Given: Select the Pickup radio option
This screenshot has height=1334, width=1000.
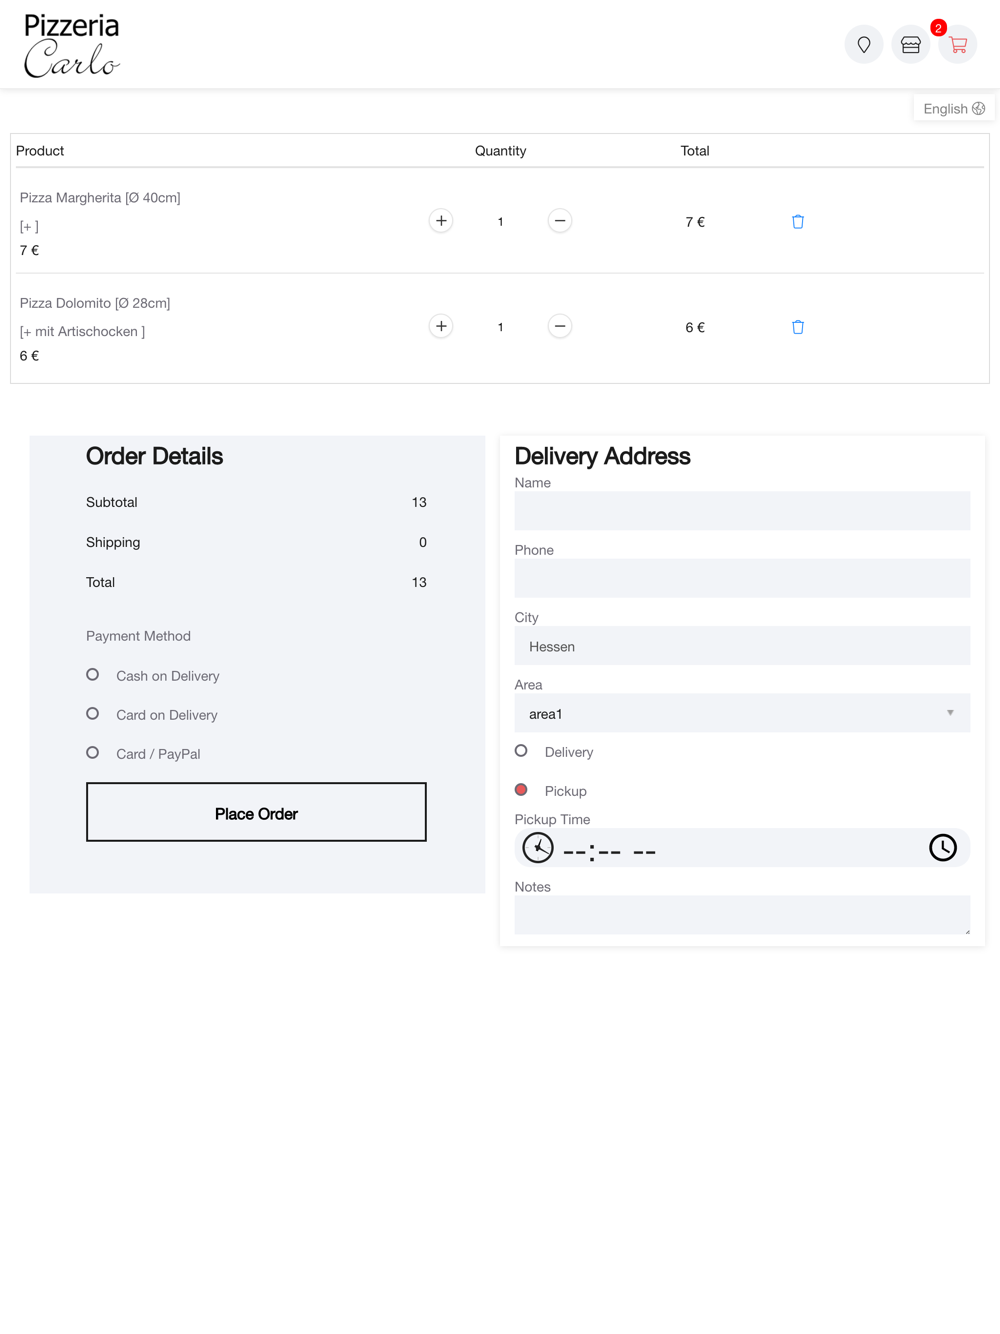Looking at the screenshot, I should 521,790.
